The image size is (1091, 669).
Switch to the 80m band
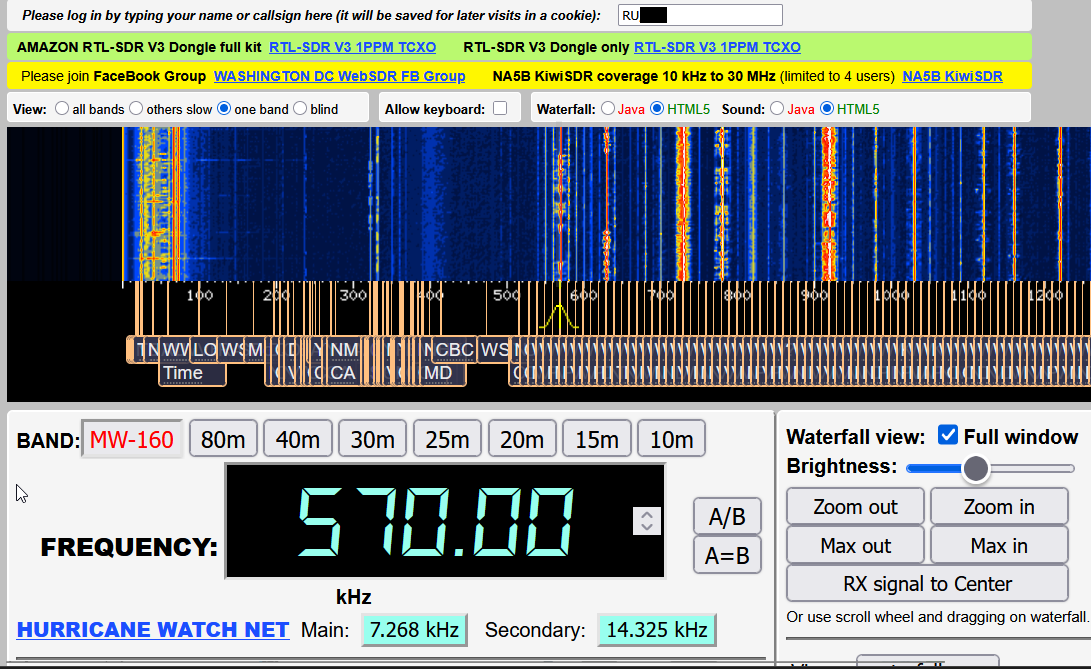pos(223,439)
